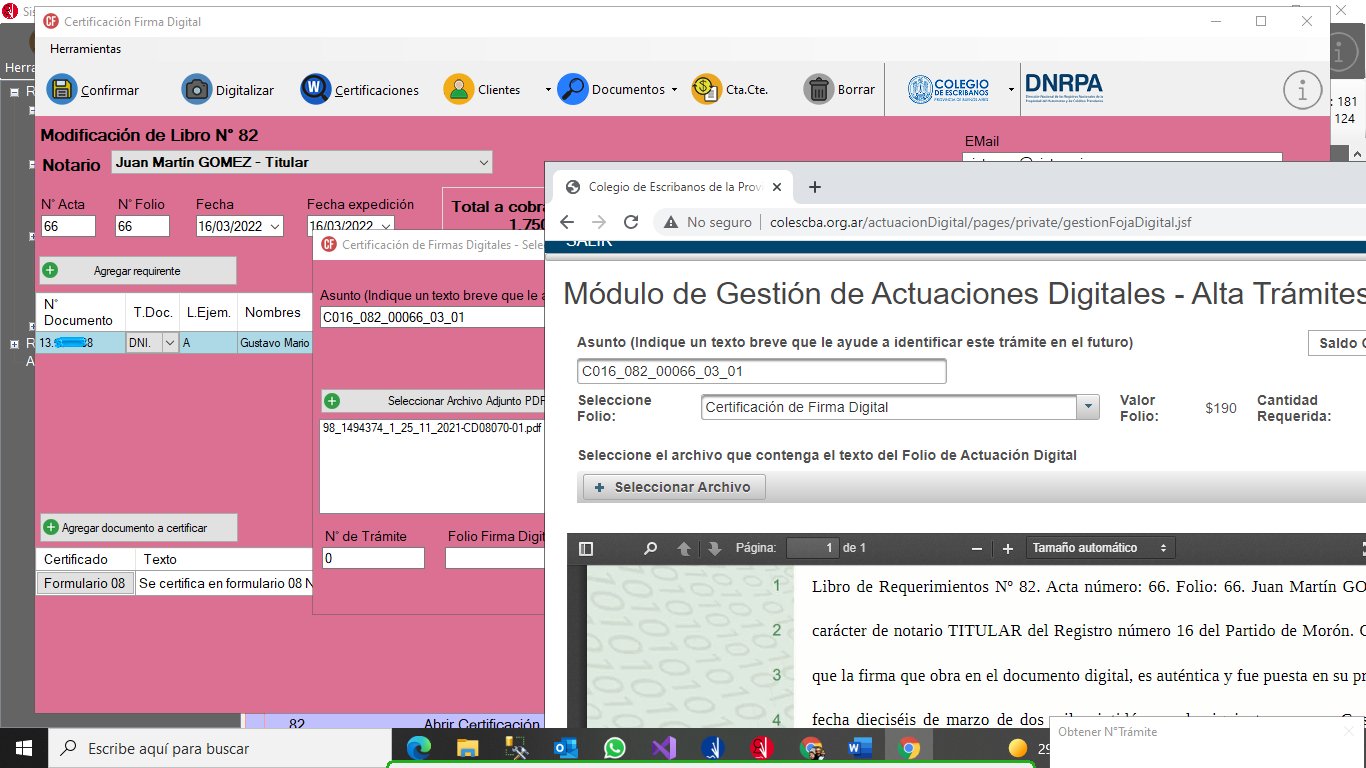Open Cta.Cte. account icon

[x=706, y=89]
